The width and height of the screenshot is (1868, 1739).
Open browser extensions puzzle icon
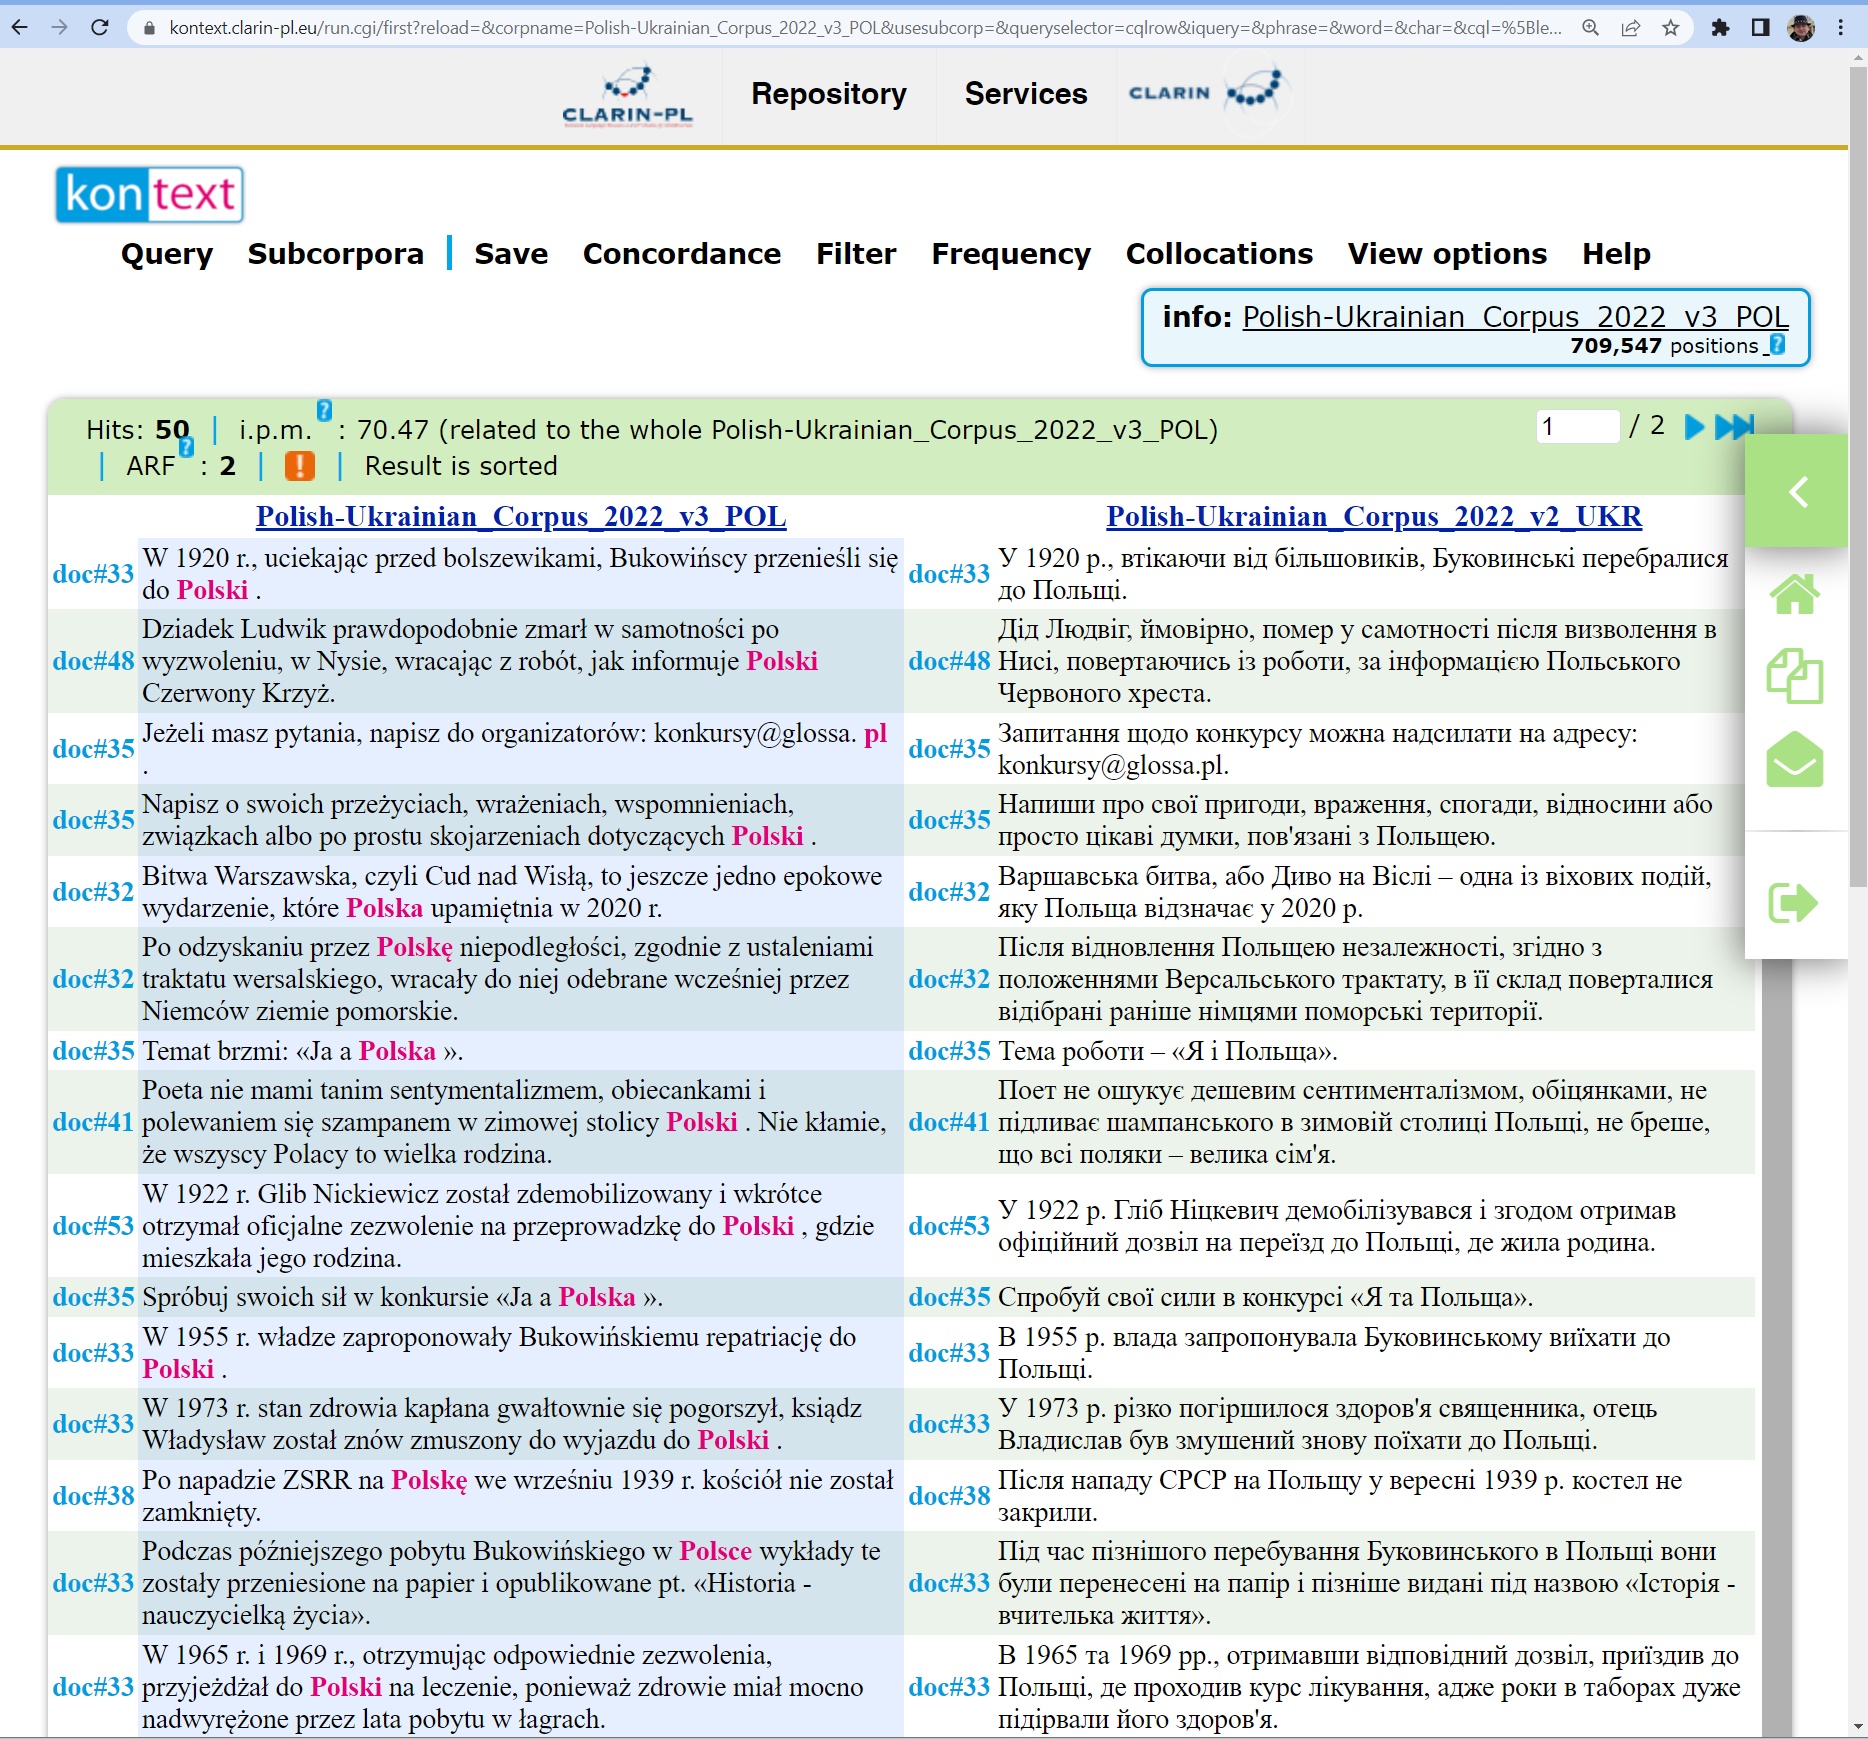pos(1720,28)
